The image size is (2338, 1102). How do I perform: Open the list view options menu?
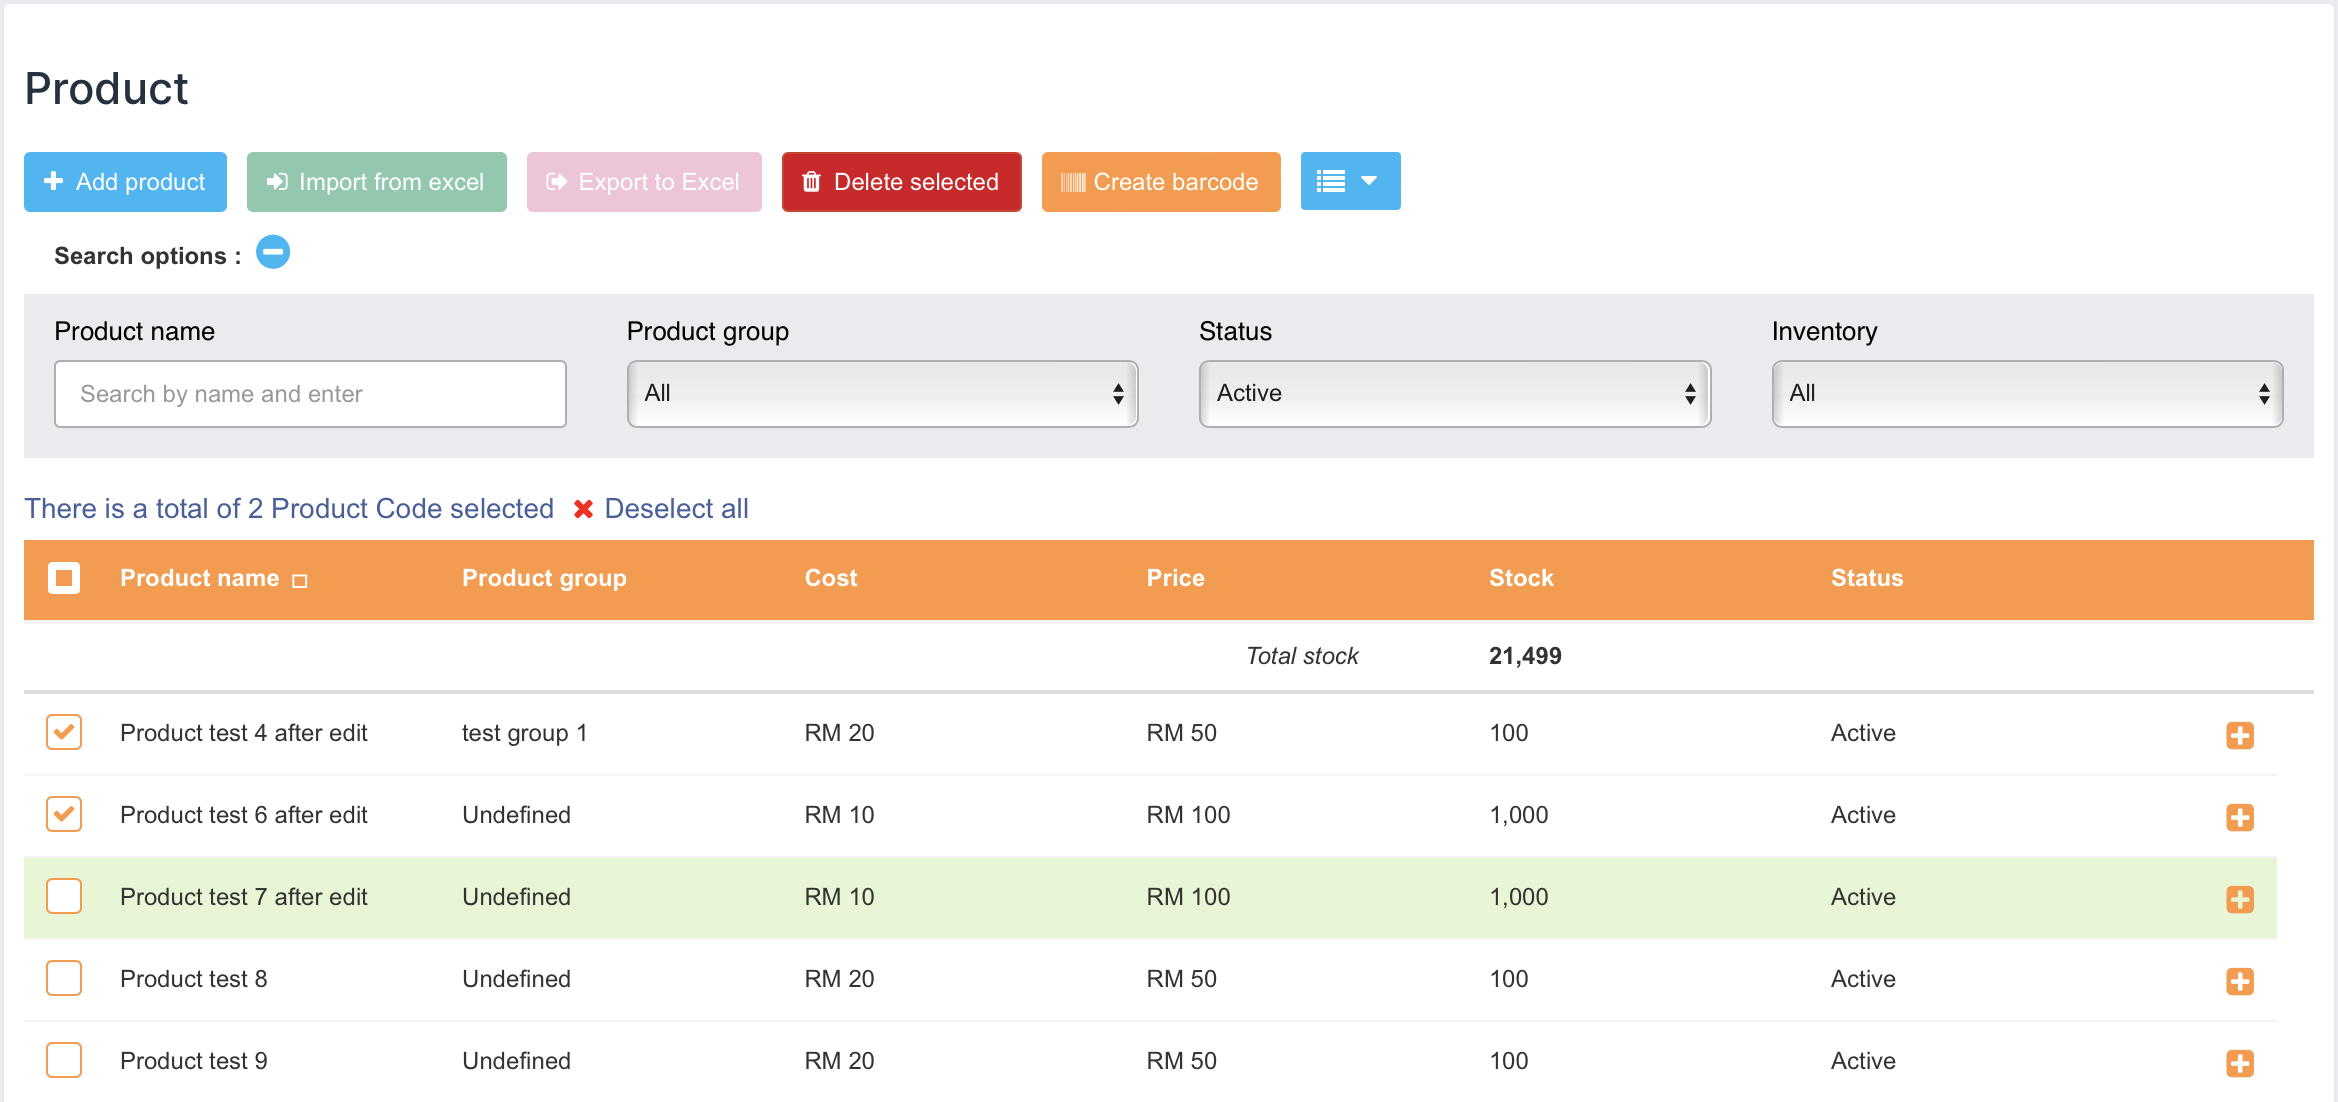pyautogui.click(x=1349, y=182)
